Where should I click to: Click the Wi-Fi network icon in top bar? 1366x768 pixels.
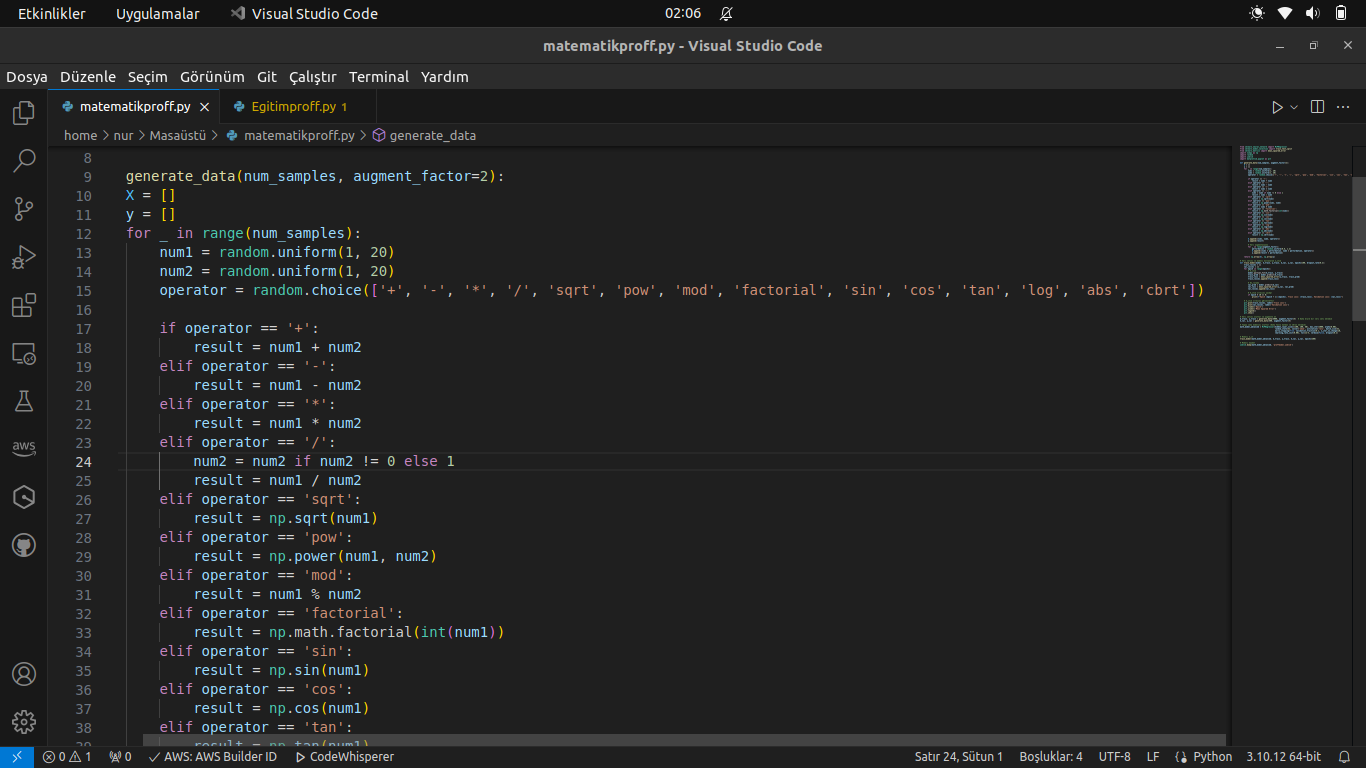coord(1285,14)
